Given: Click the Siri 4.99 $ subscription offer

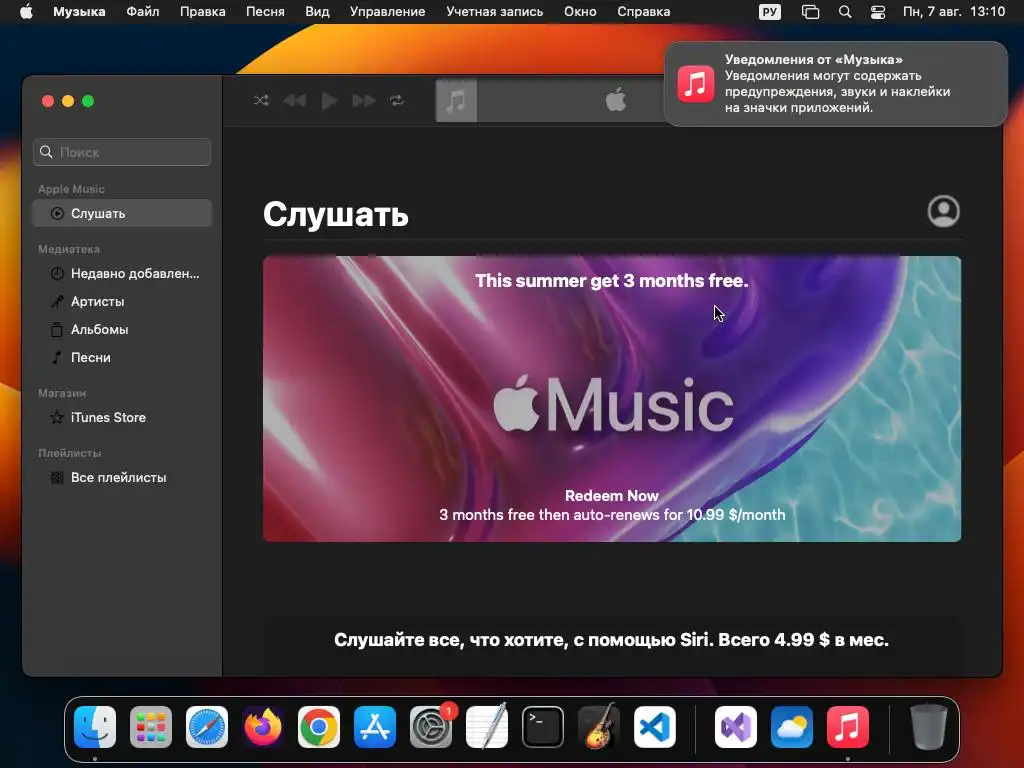Looking at the screenshot, I should pos(612,640).
